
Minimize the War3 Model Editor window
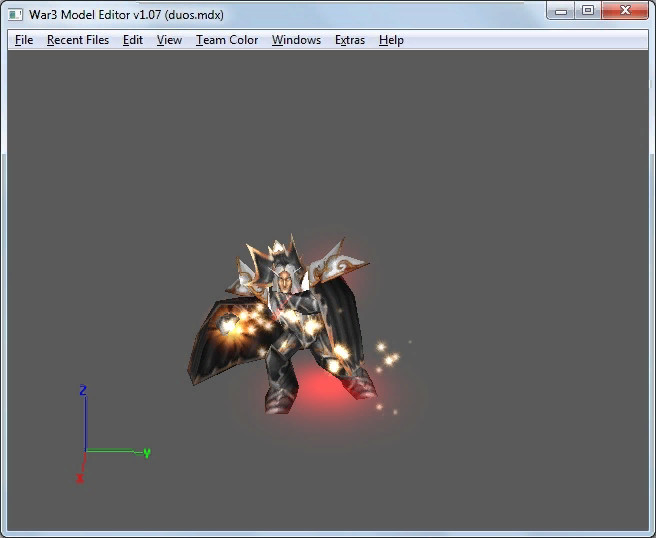[x=561, y=11]
